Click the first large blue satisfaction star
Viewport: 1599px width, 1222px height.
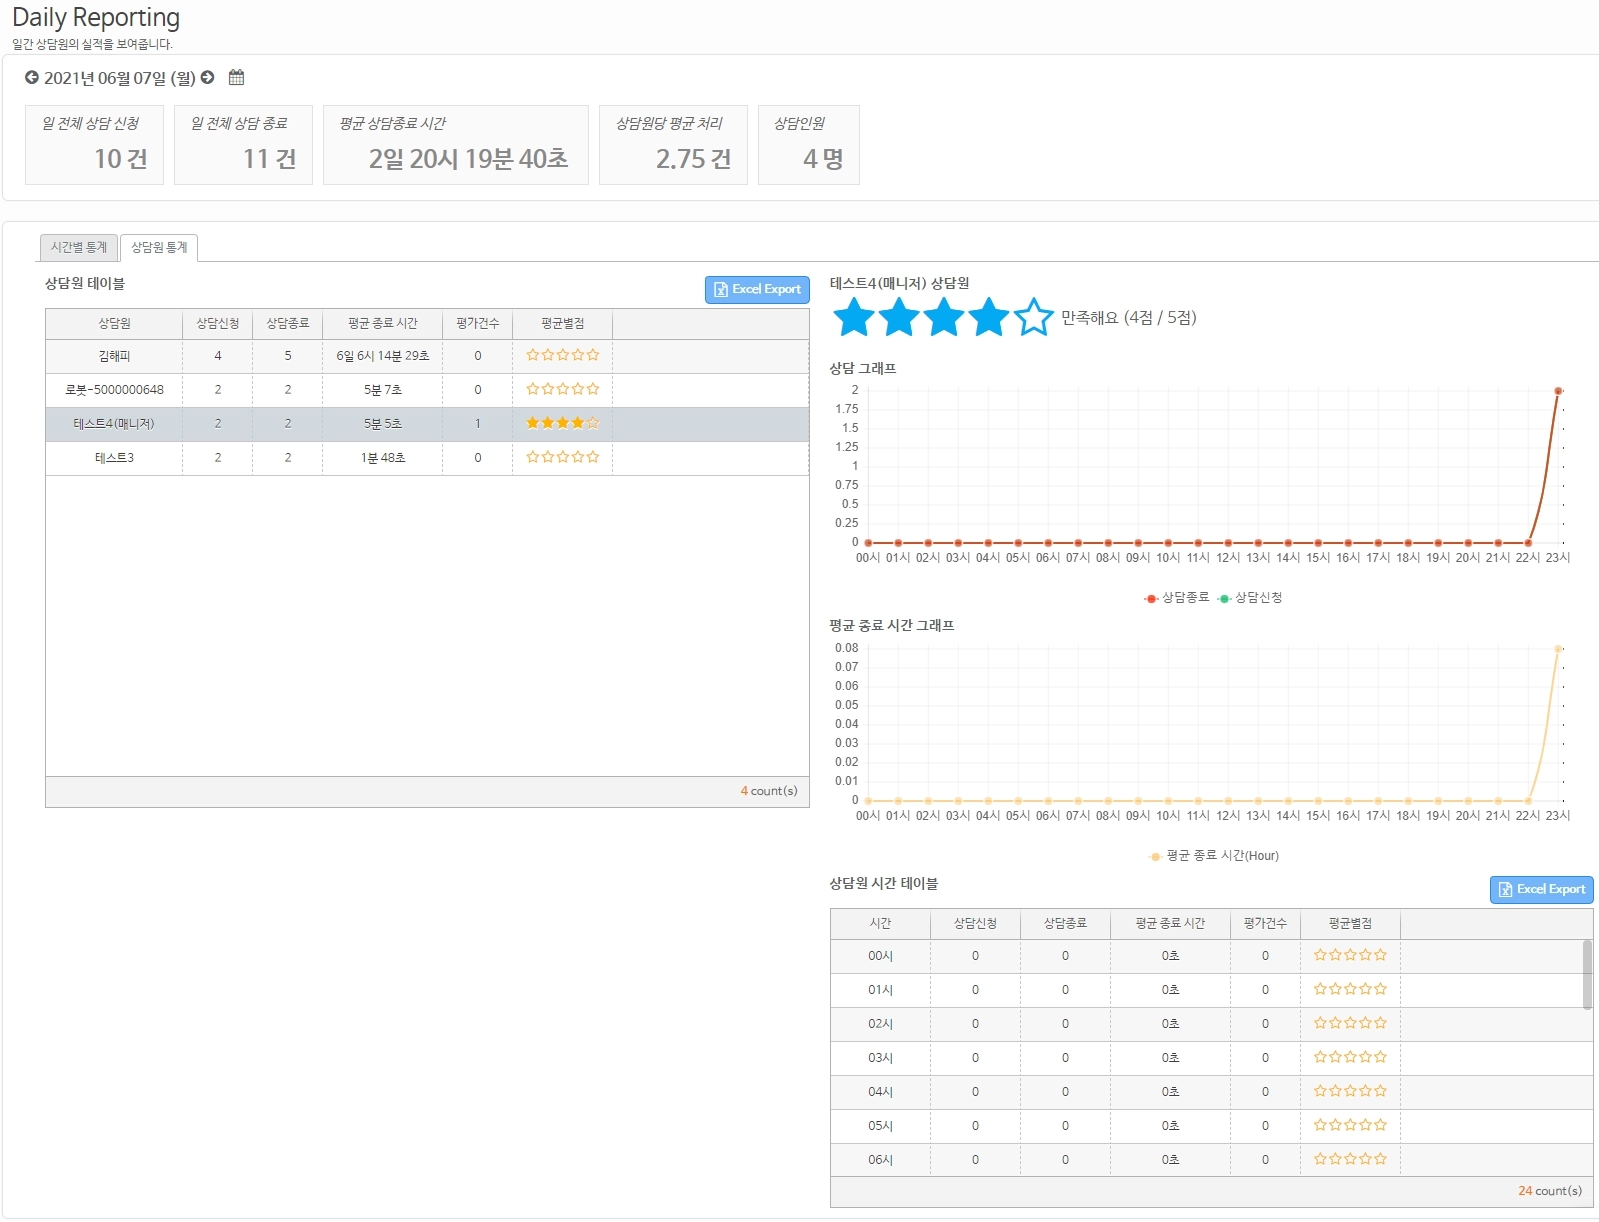point(854,317)
